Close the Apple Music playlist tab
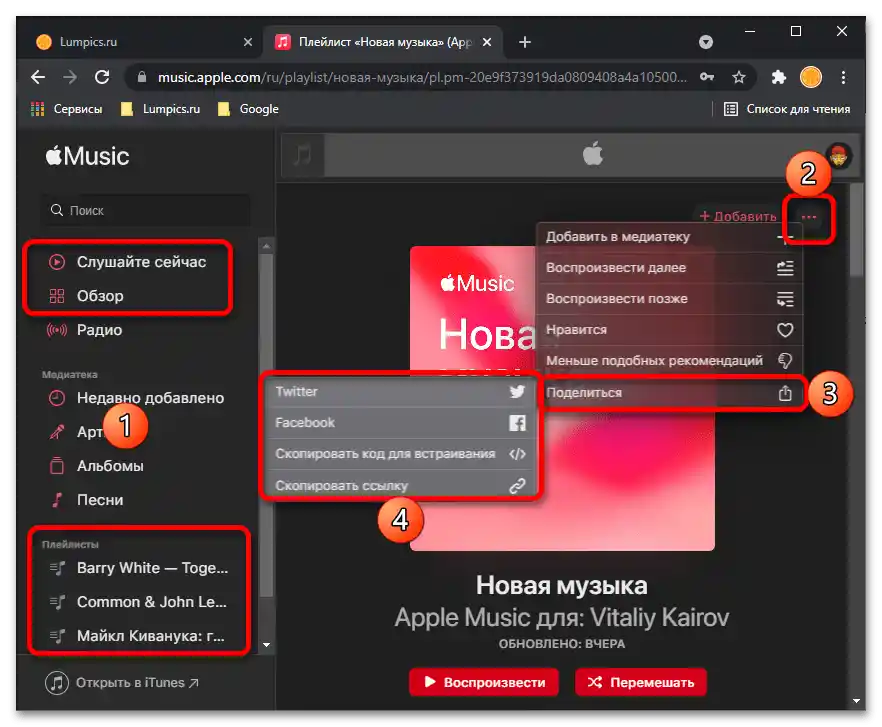 (x=487, y=42)
